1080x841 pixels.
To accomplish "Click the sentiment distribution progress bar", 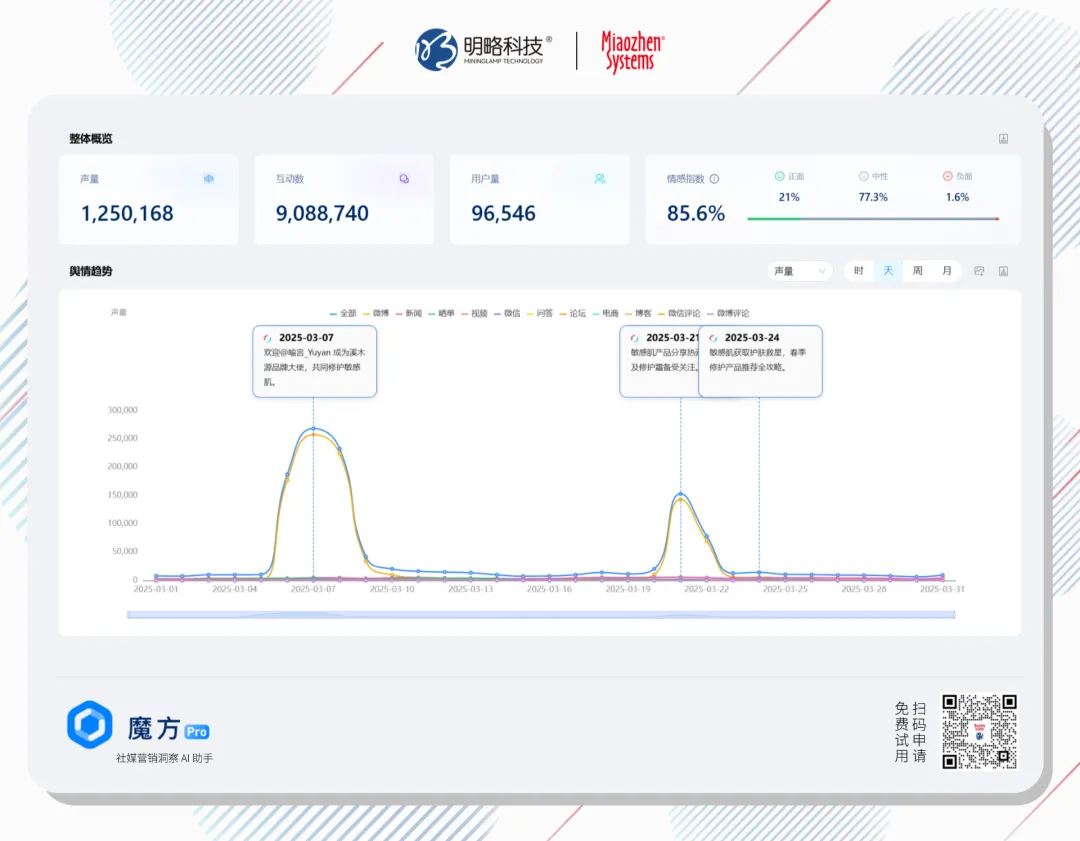I will coord(873,219).
